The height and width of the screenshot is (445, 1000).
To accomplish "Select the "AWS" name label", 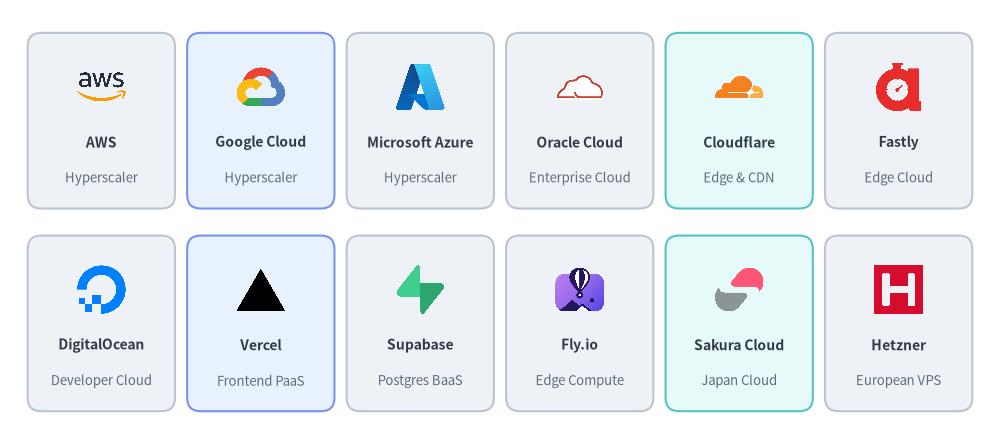I will click(x=101, y=142).
